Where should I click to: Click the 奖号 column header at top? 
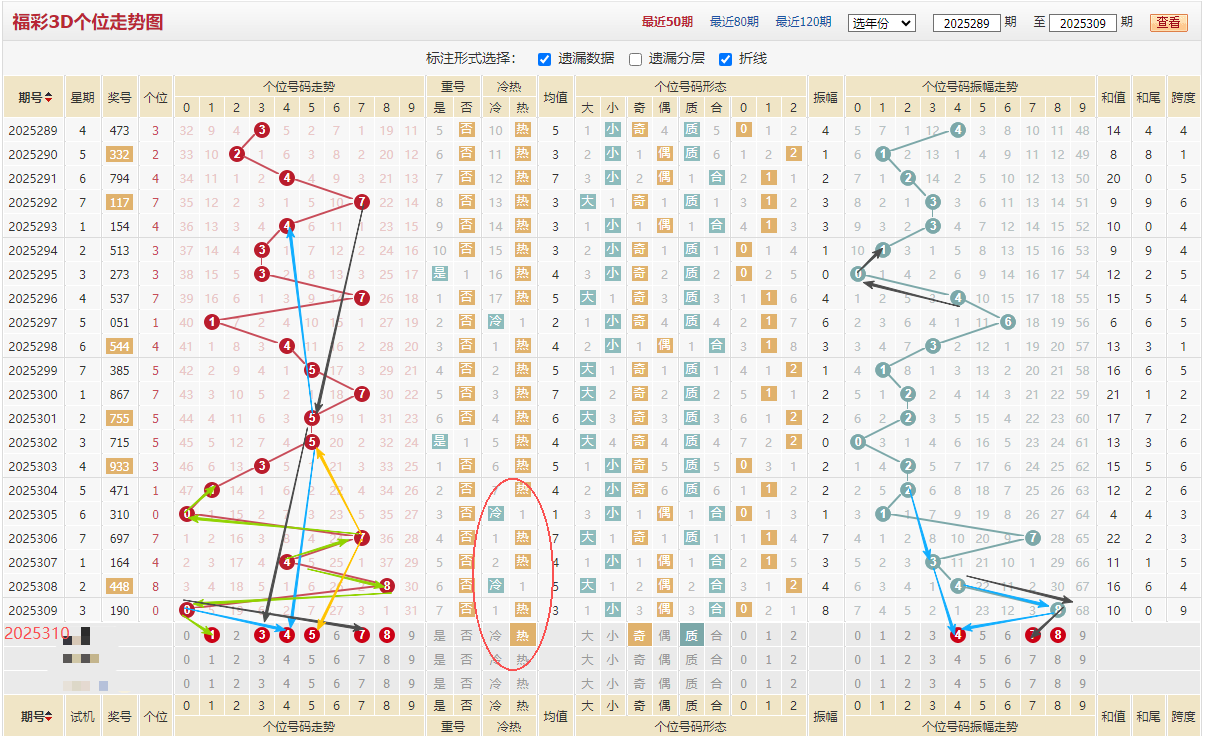point(120,98)
